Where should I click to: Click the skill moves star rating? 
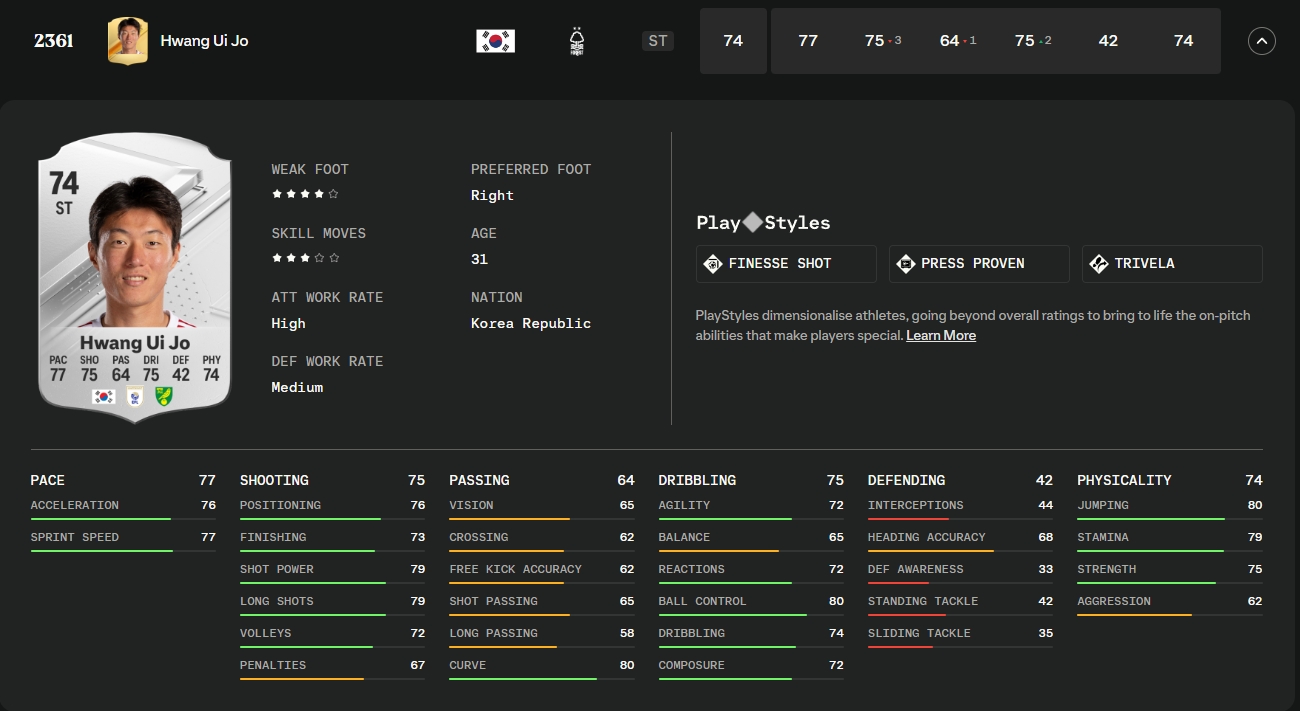305,259
